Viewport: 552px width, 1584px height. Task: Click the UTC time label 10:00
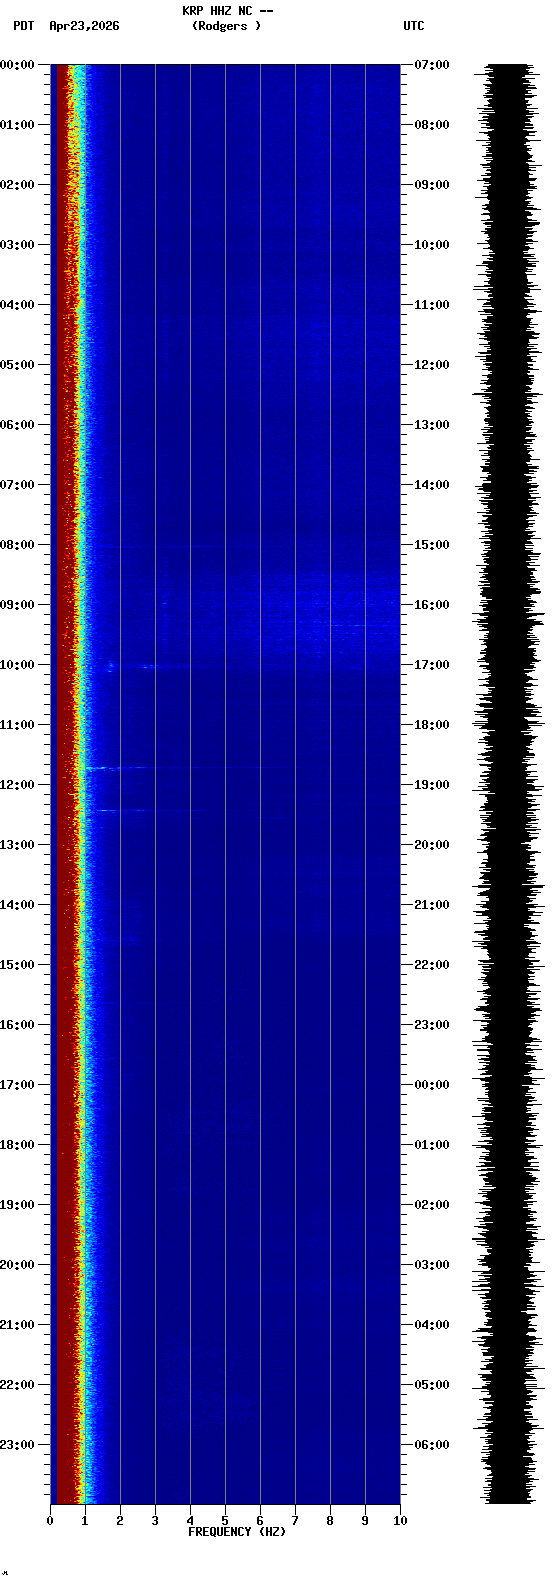coord(432,245)
